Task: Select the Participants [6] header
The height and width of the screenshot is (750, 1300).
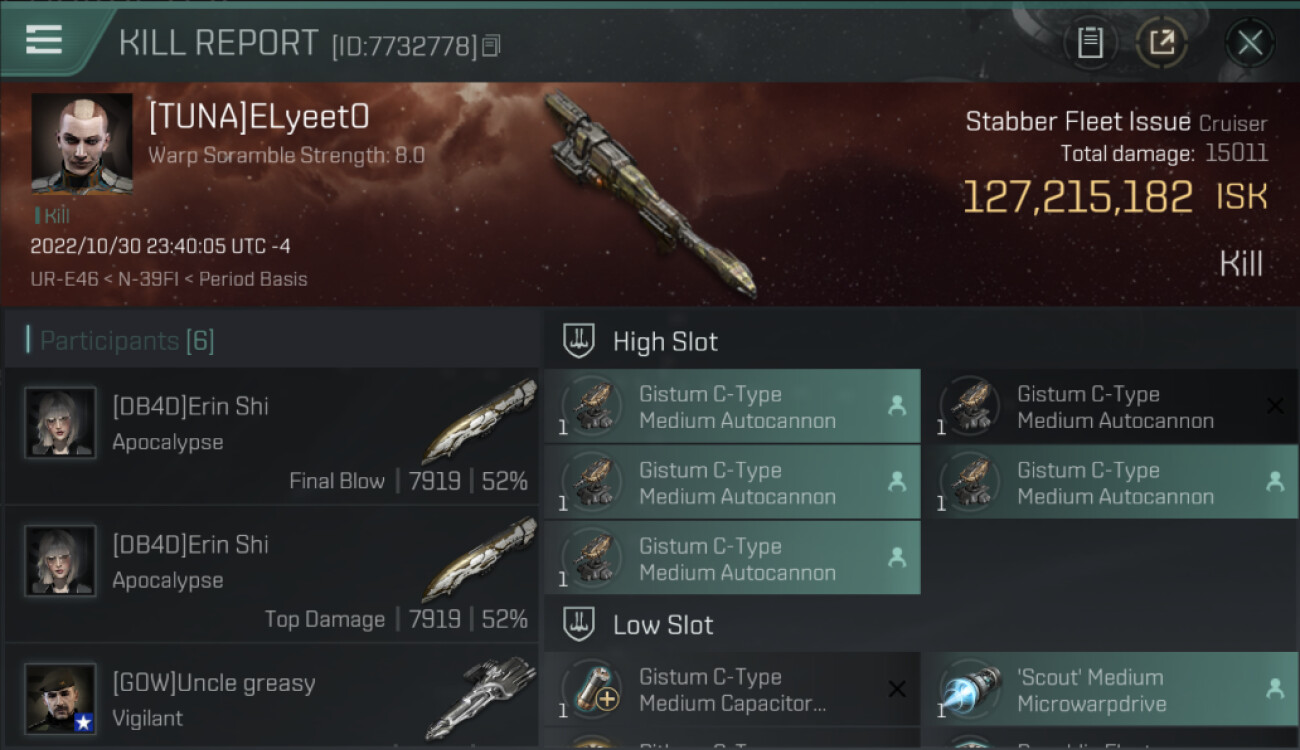Action: 127,341
